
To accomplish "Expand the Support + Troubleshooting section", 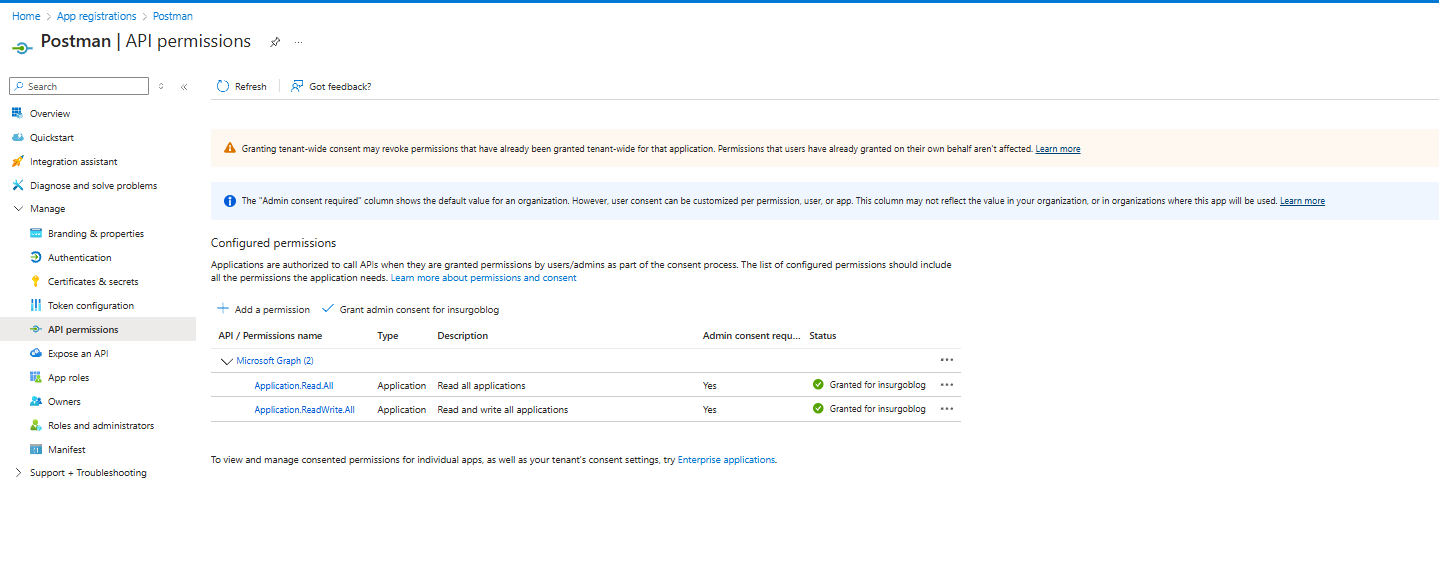I will [x=18, y=473].
